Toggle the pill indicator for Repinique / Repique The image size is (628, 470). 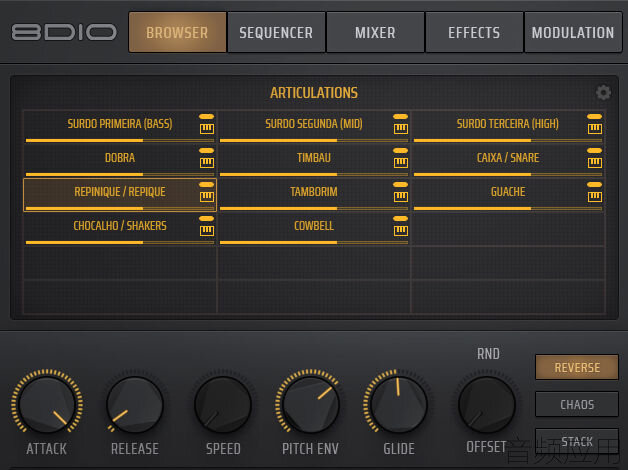(x=207, y=185)
